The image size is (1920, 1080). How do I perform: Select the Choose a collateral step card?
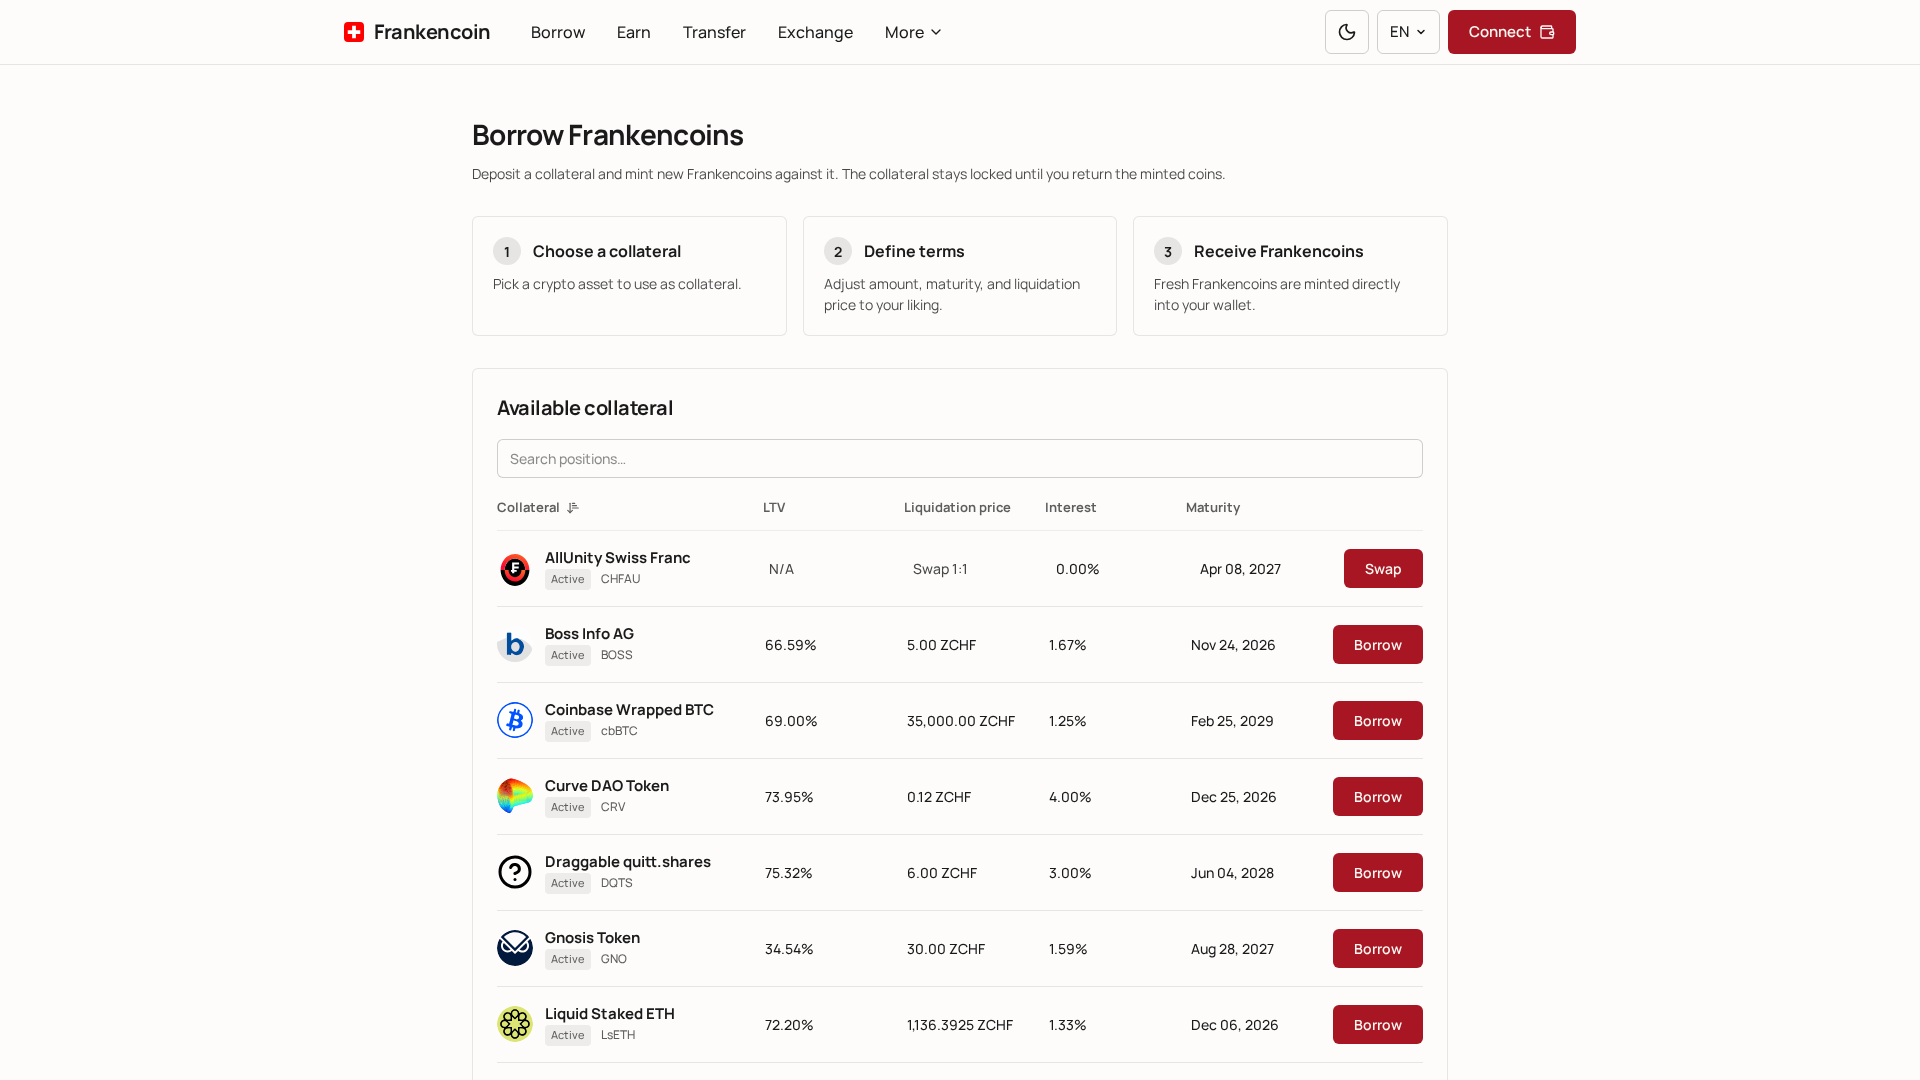tap(629, 276)
